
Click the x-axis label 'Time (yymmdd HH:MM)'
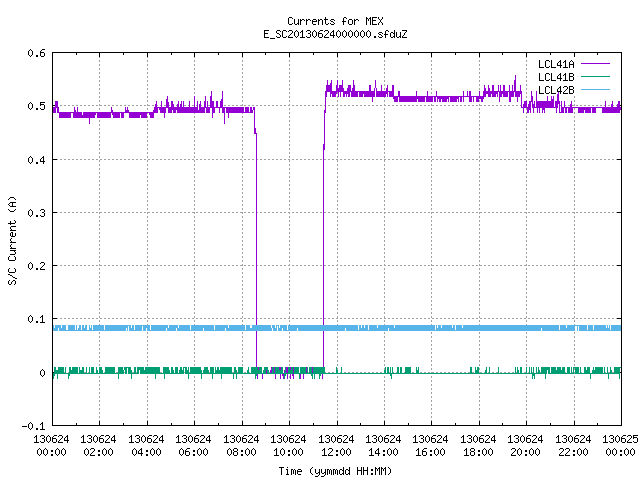(x=335, y=471)
